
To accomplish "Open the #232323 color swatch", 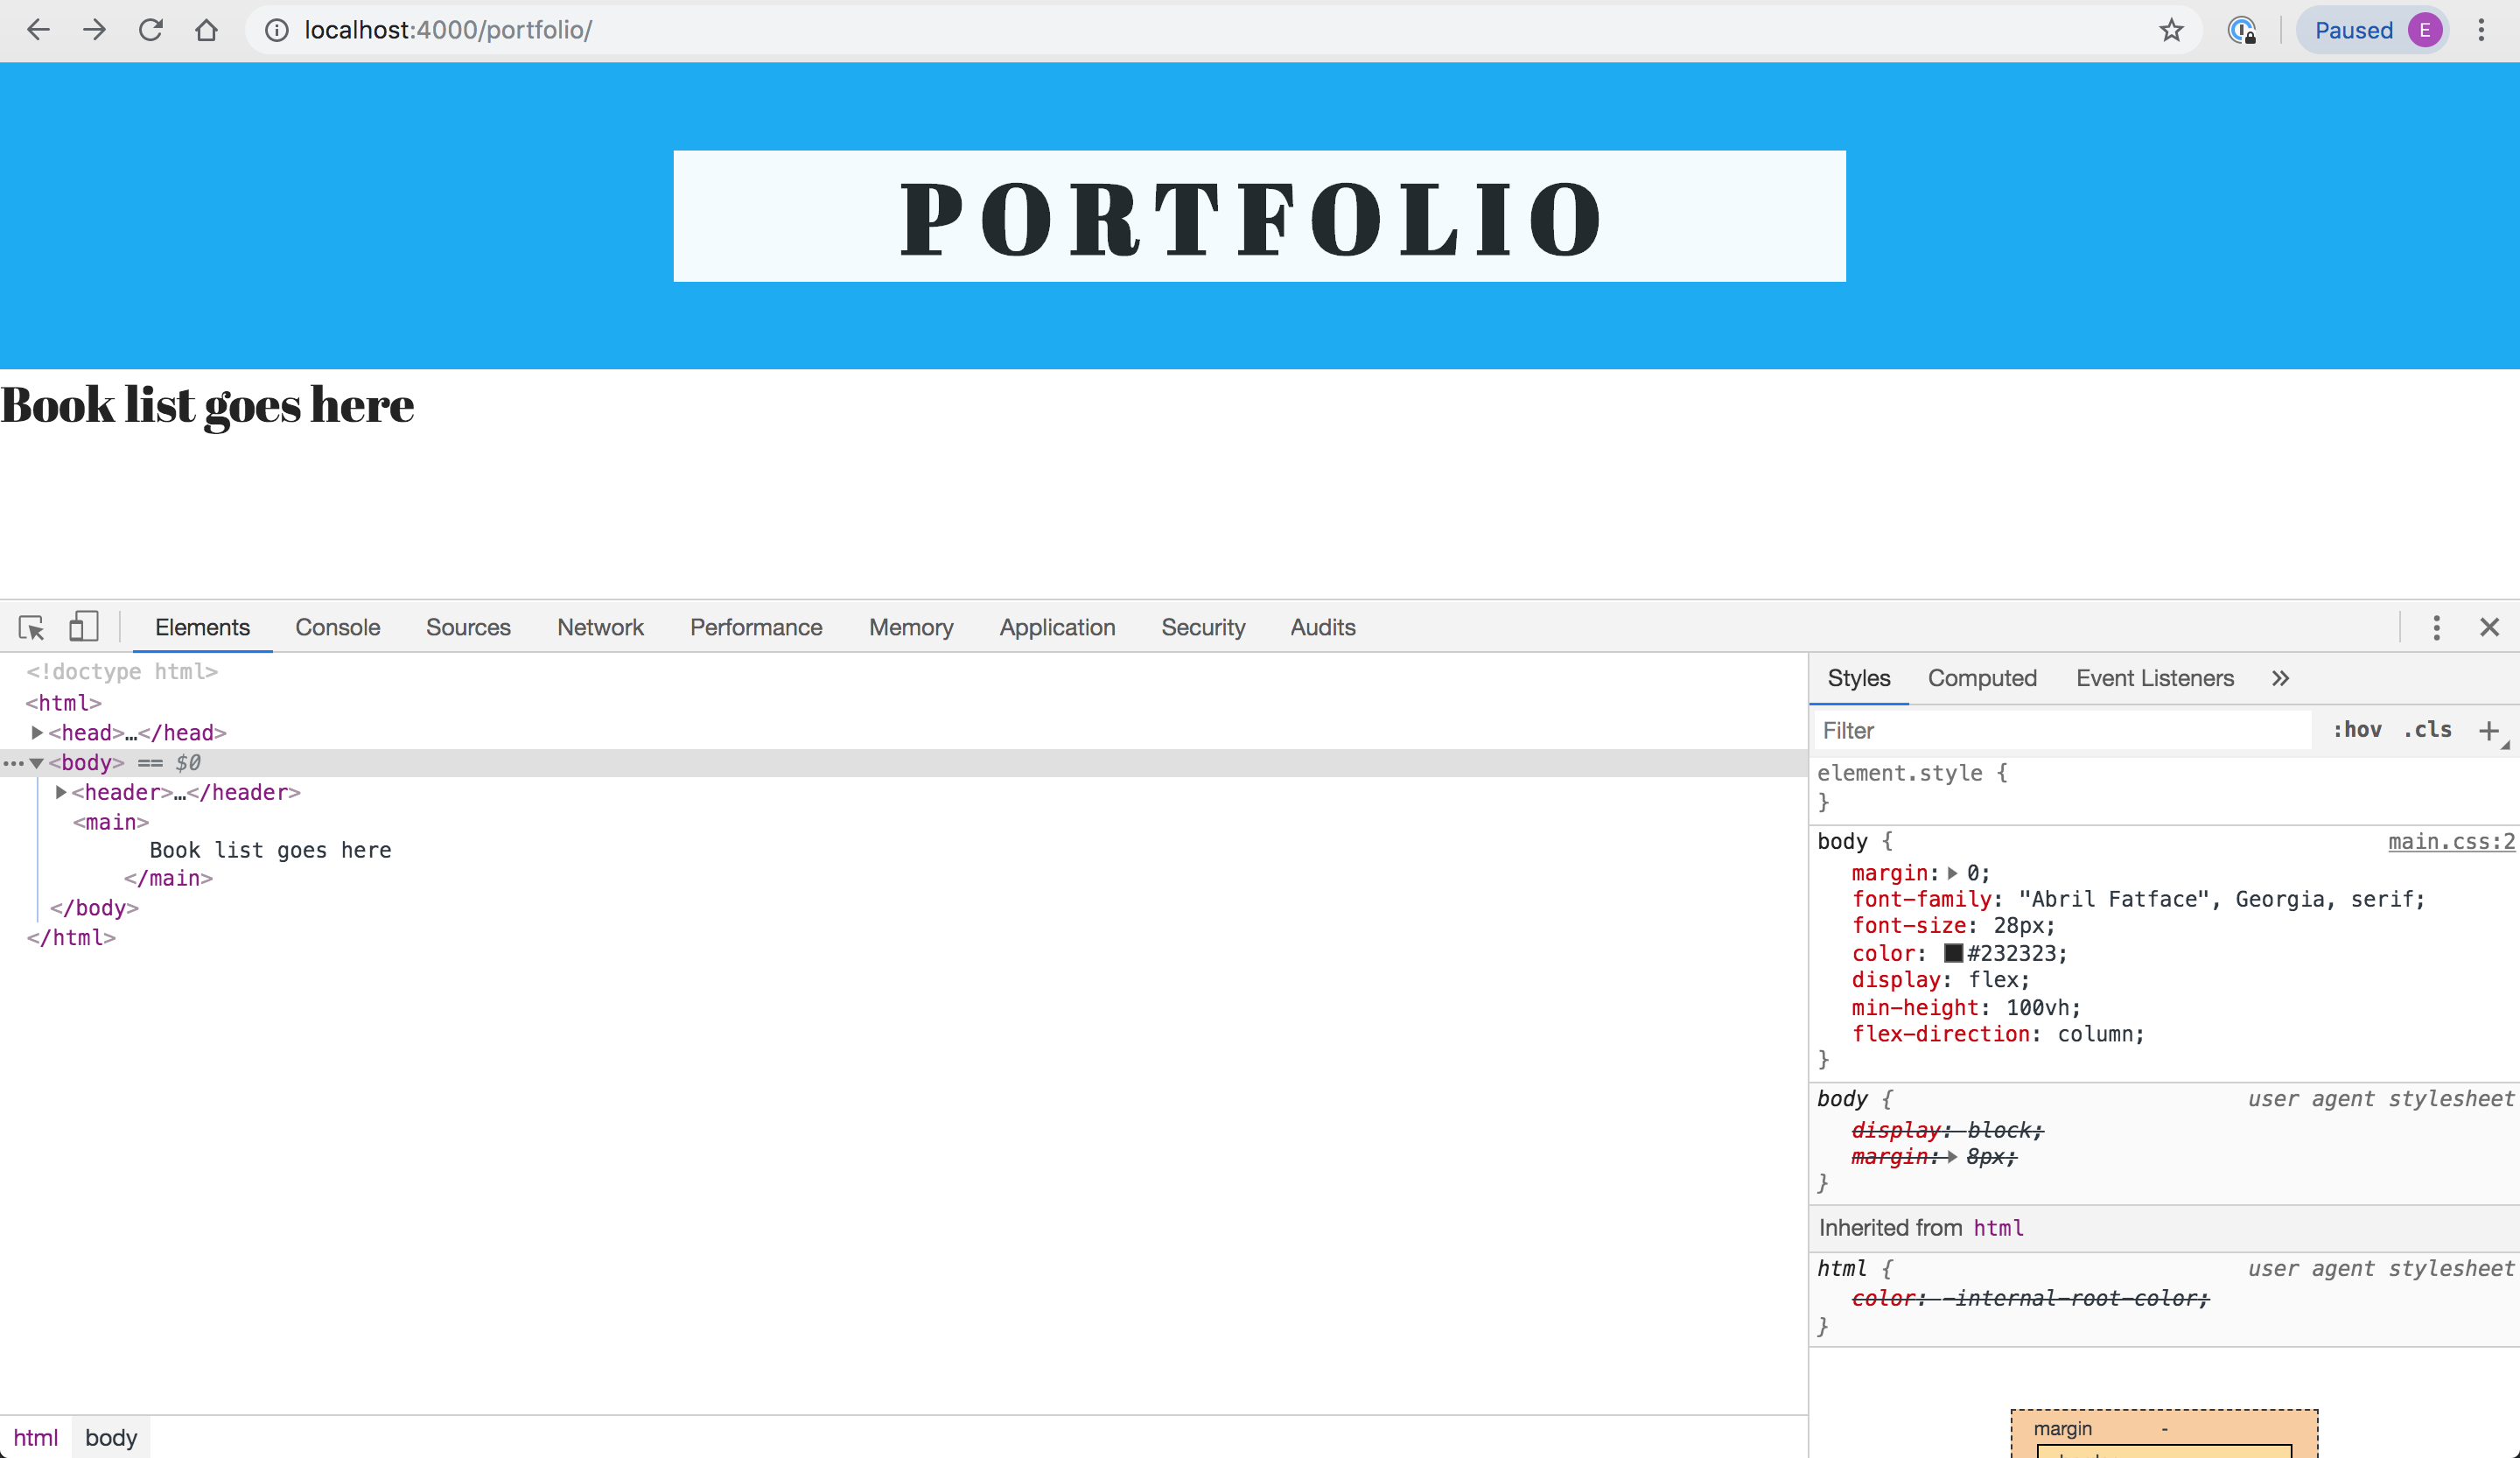I will (x=1953, y=953).
